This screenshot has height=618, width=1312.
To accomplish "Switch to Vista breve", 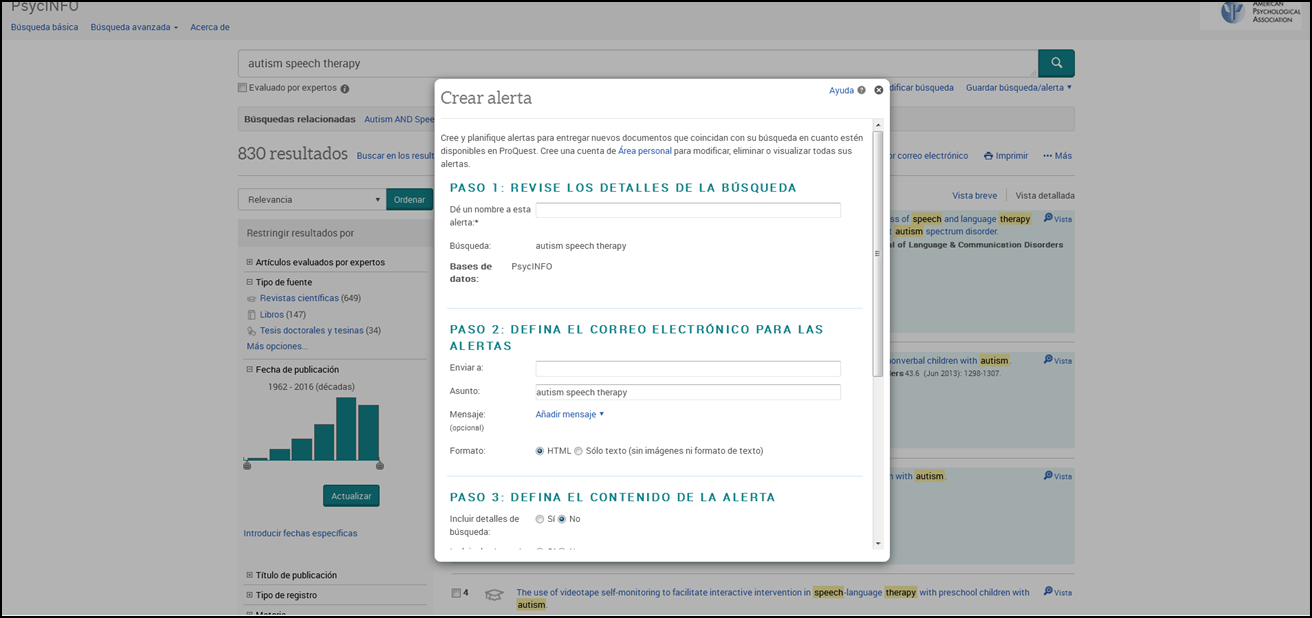I will pos(975,196).
